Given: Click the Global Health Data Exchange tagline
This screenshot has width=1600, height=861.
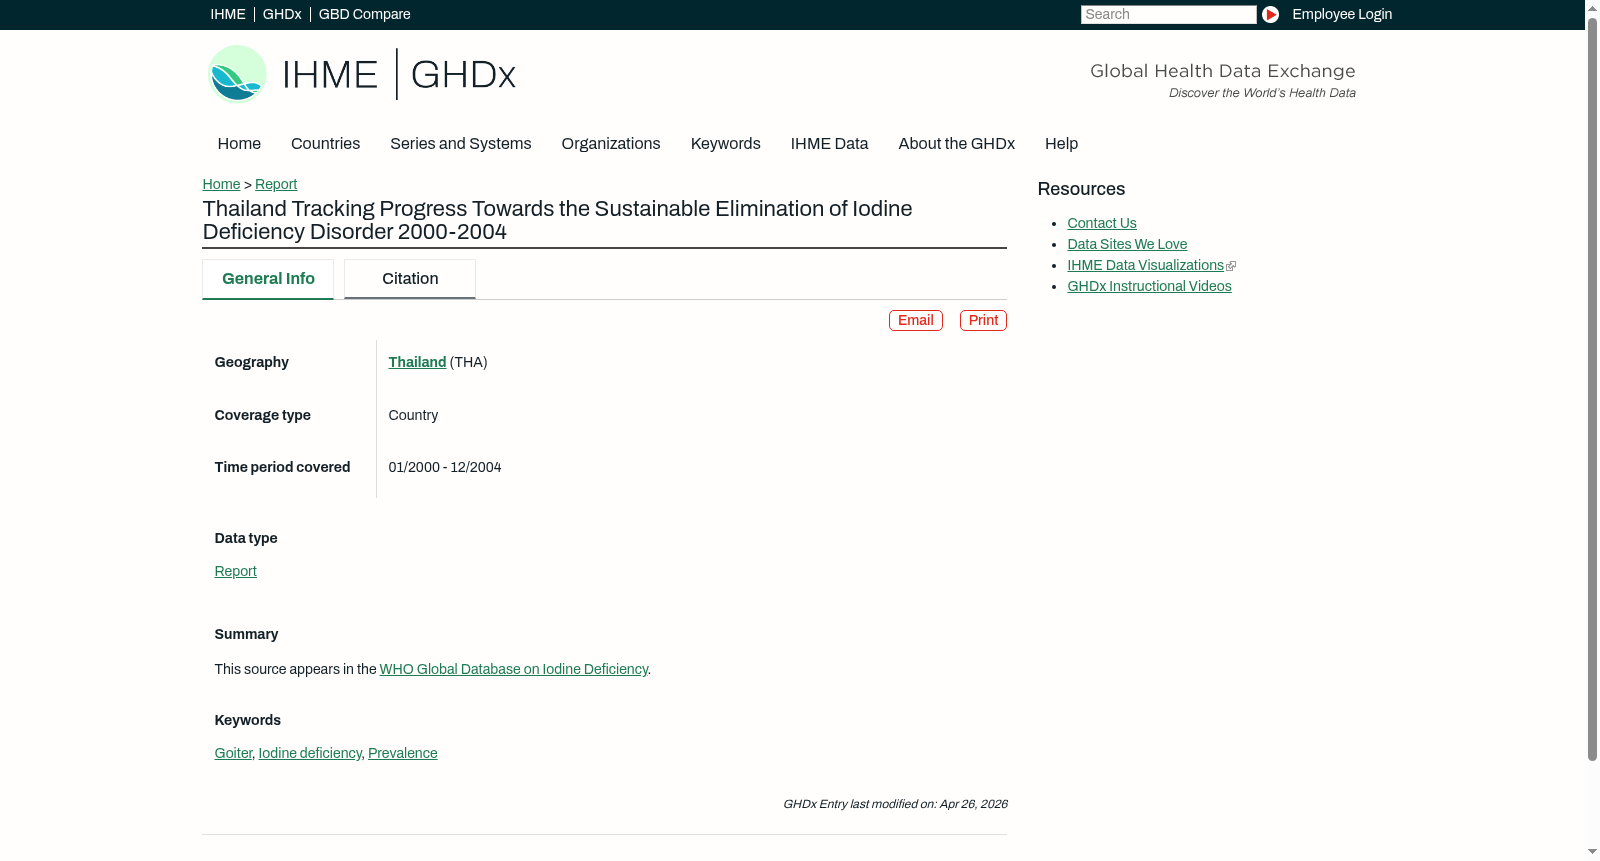Looking at the screenshot, I should [x=1222, y=80].
